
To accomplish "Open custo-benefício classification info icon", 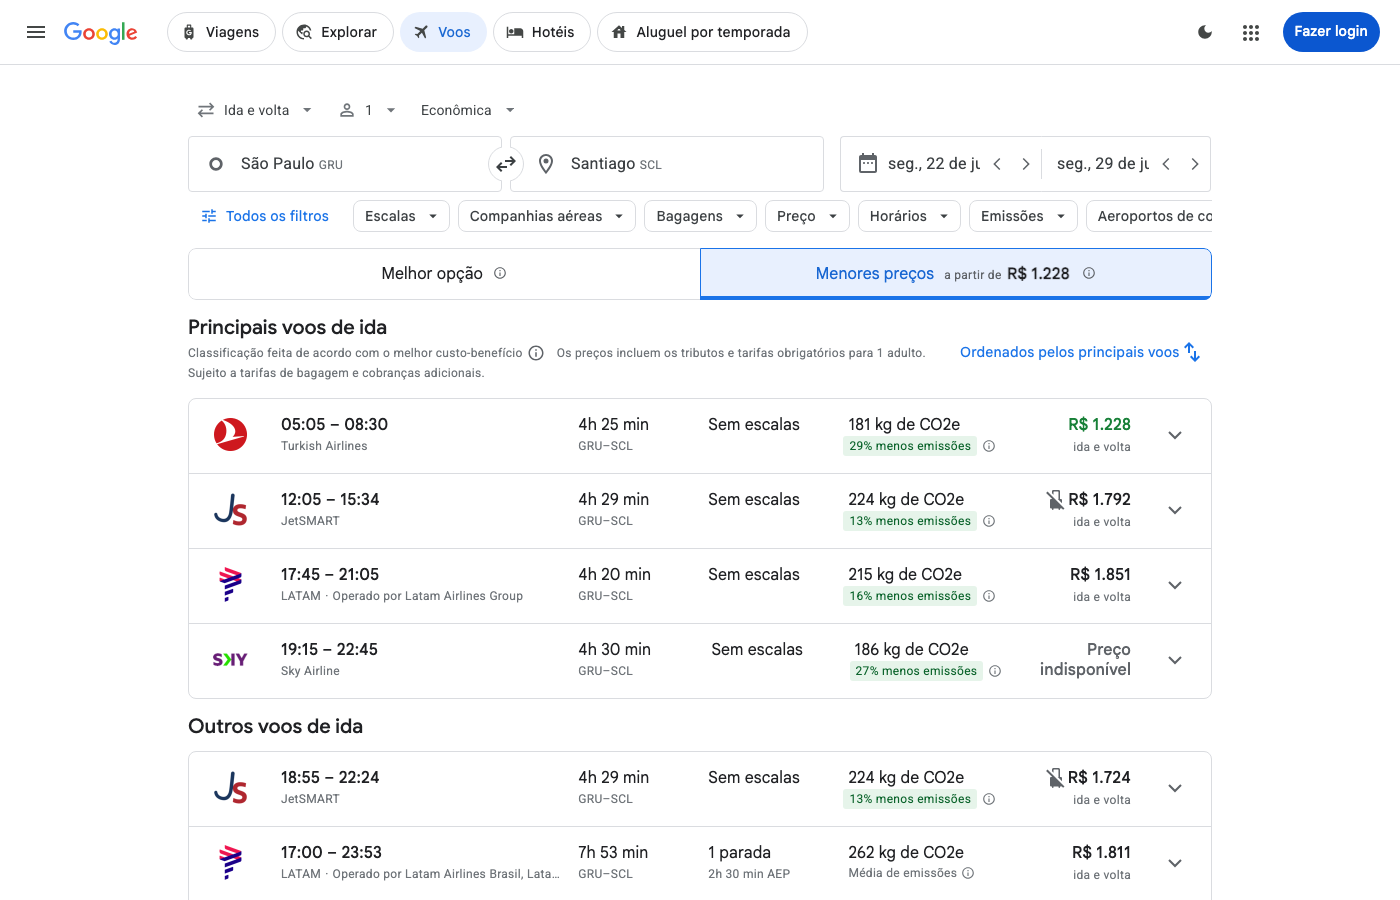I will pyautogui.click(x=536, y=353).
